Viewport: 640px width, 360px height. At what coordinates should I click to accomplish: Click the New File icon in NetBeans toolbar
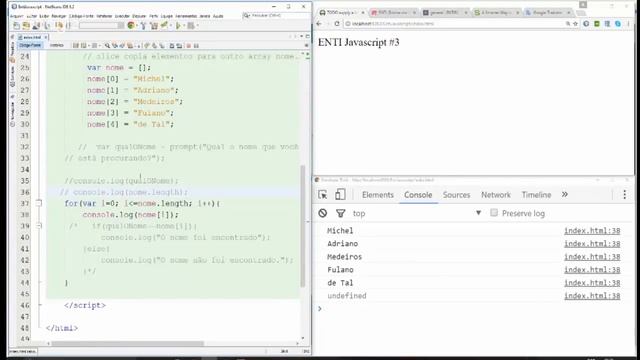click(17, 26)
